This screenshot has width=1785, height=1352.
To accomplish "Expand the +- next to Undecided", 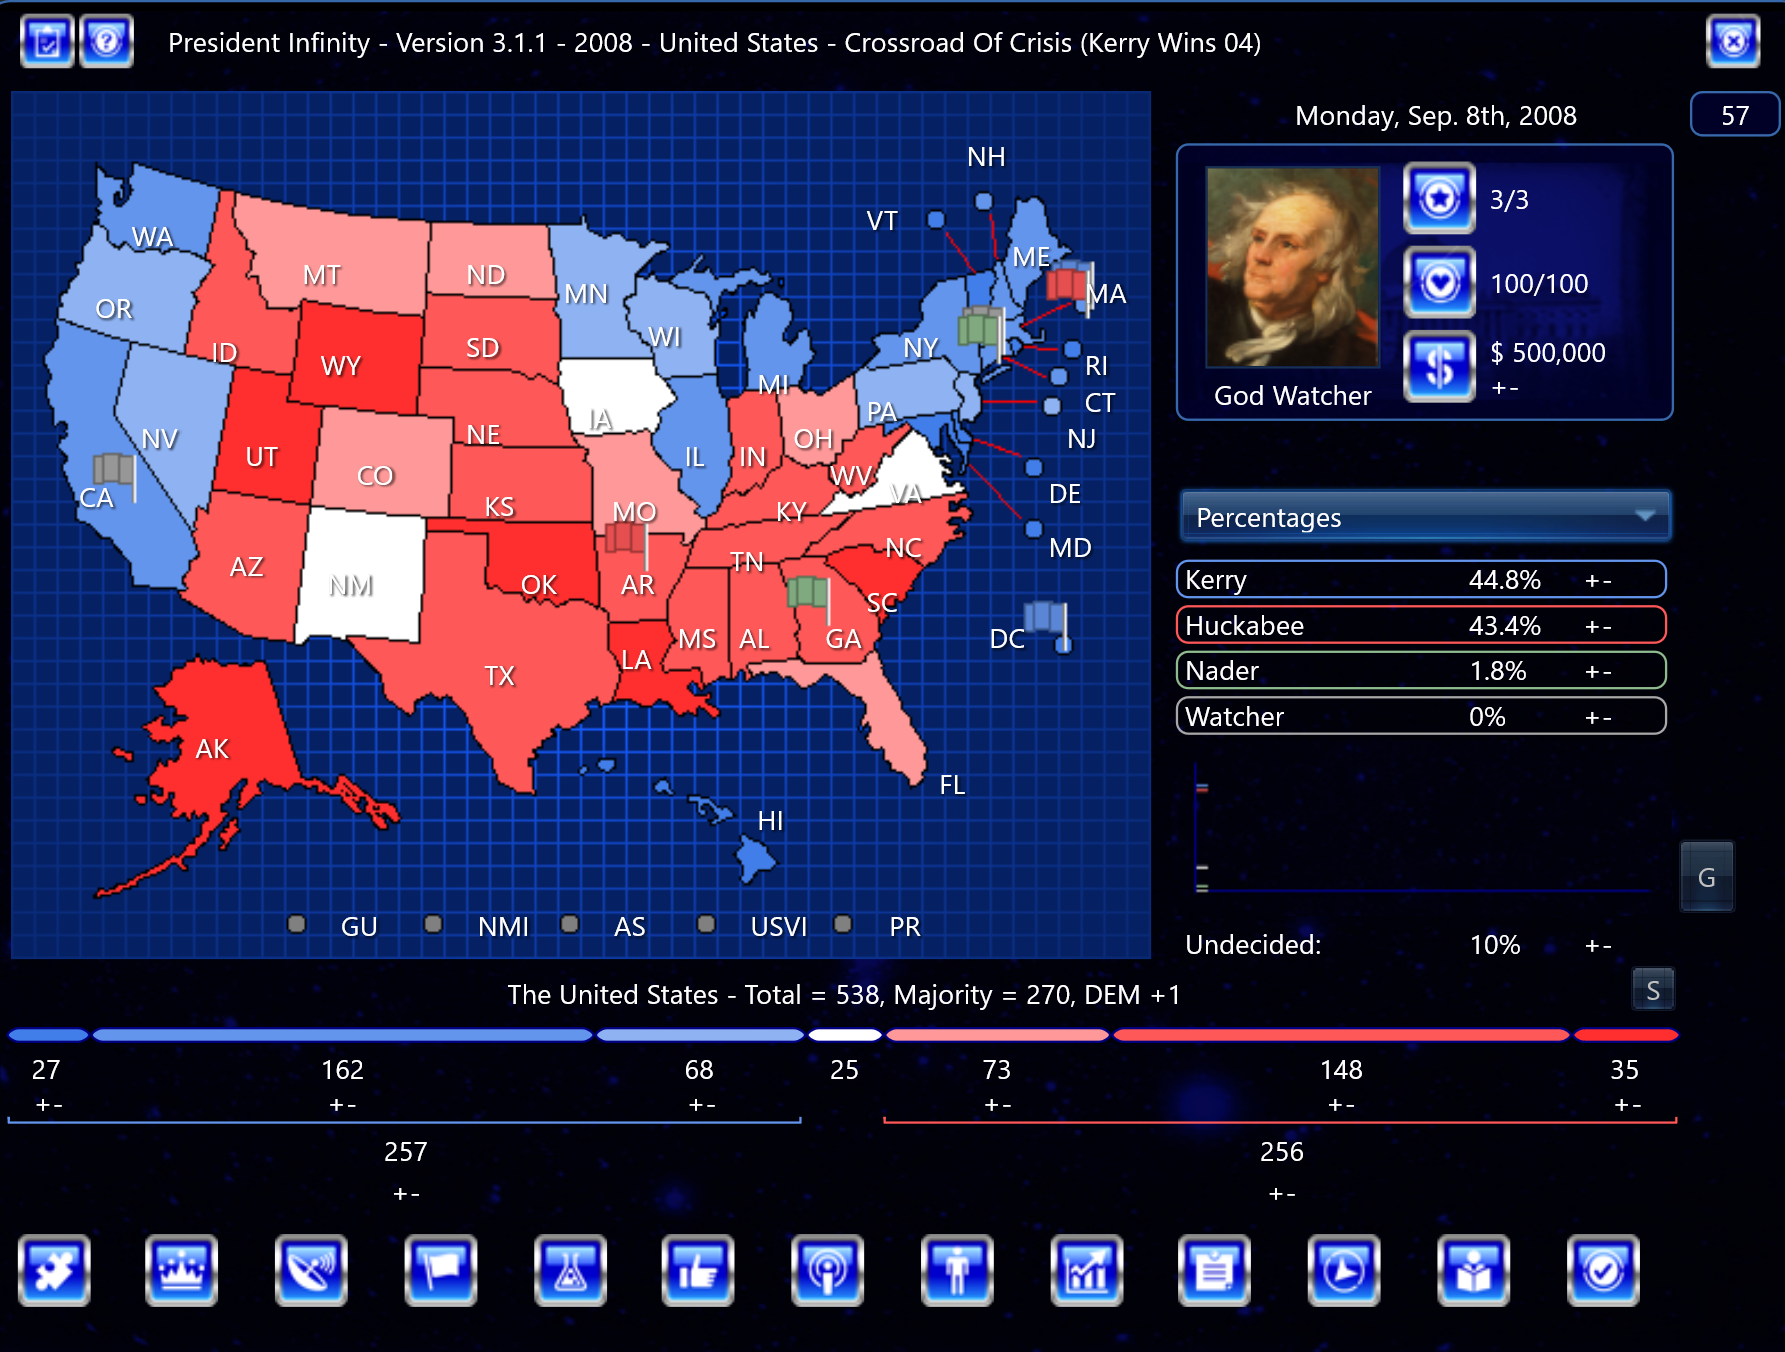I will (x=1597, y=945).
